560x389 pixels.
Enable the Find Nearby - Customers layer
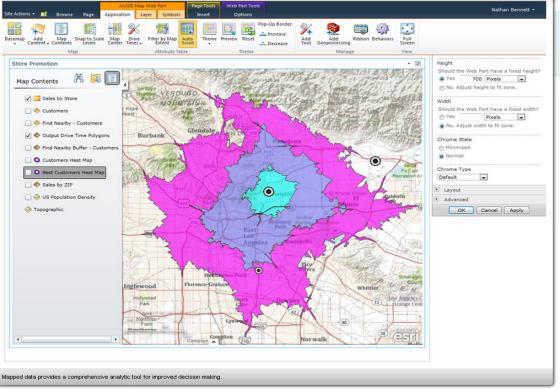[x=28, y=123]
